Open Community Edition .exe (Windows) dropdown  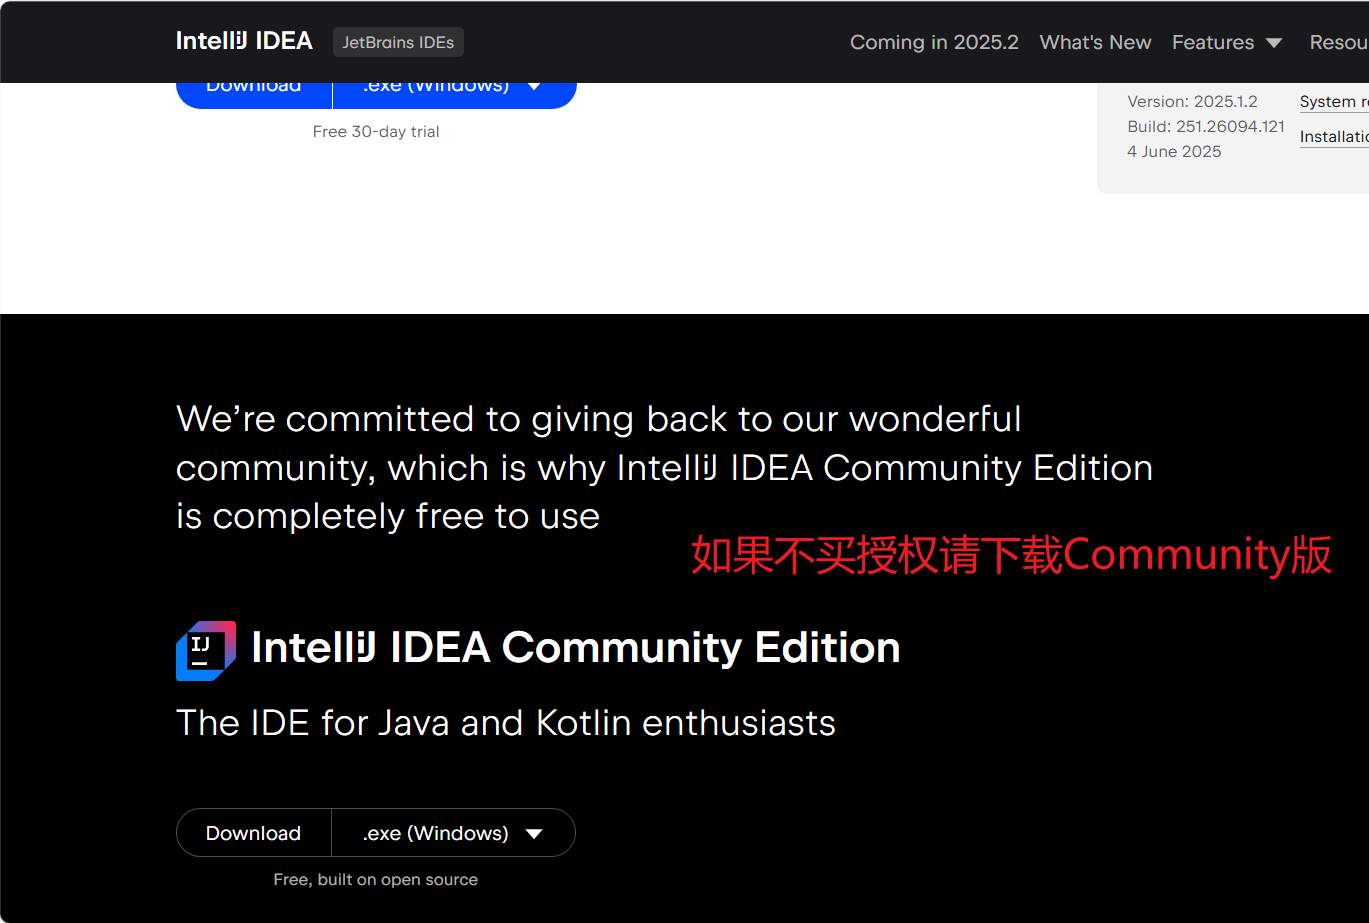coord(453,833)
